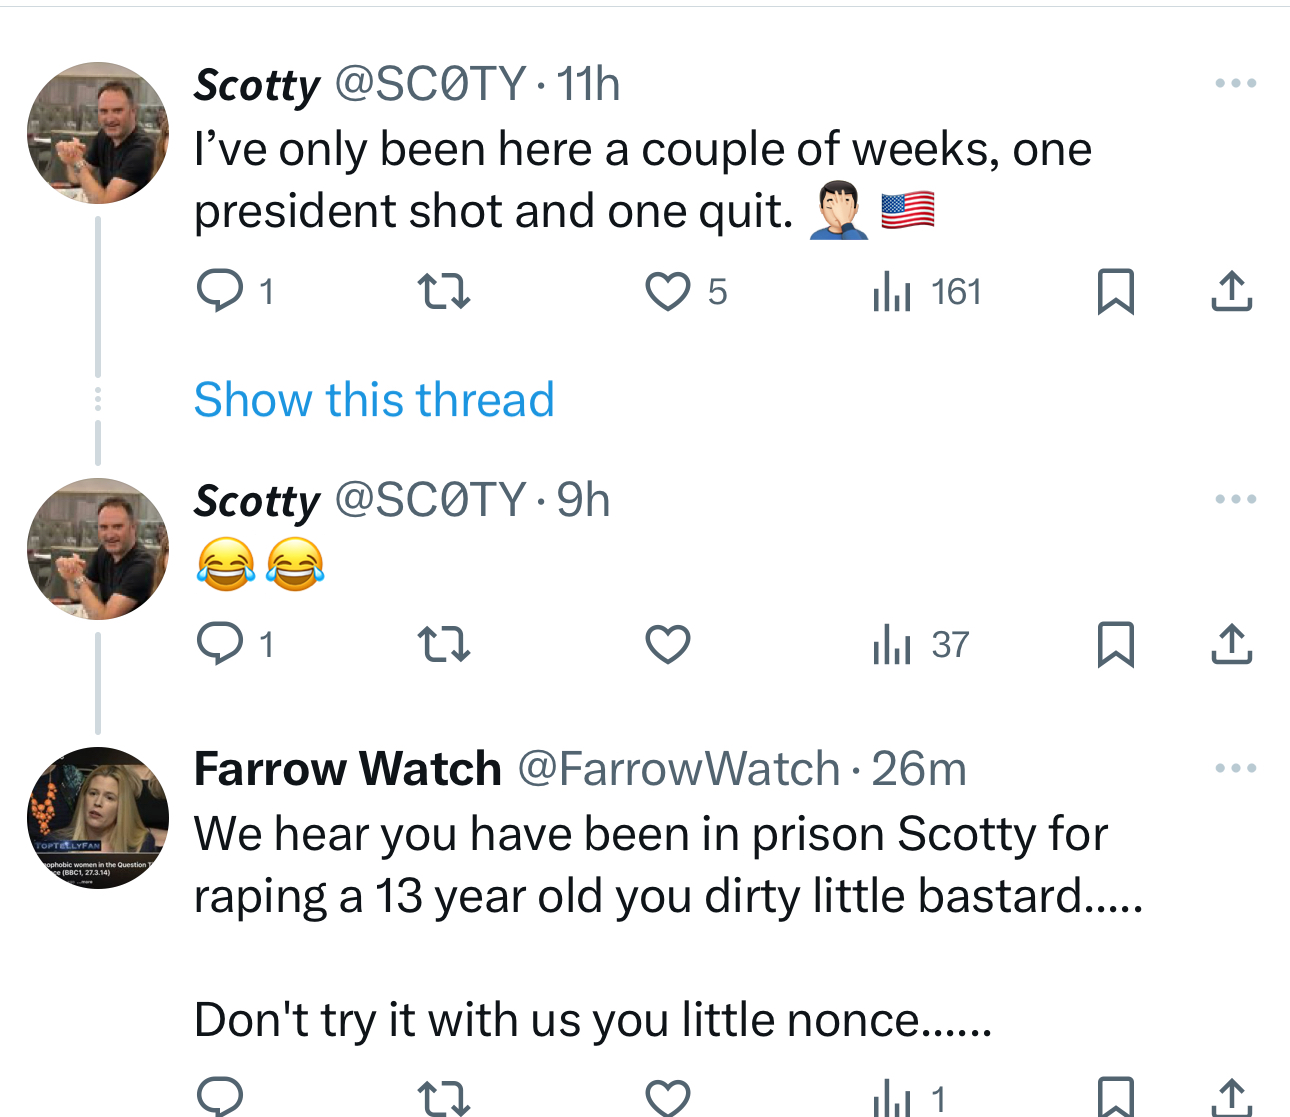Open Farrow Watch profile name link
The width and height of the screenshot is (1290, 1117).
coord(347,769)
